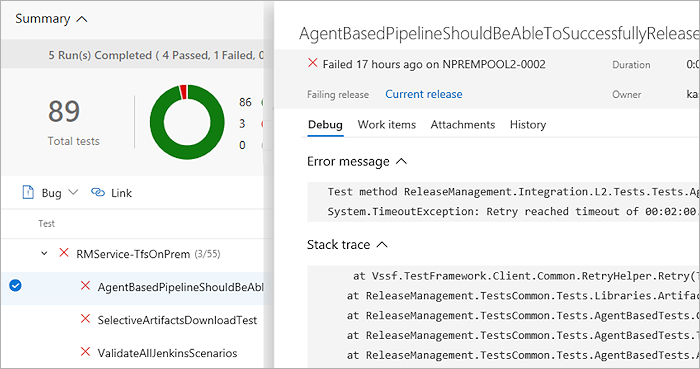Click red X beside SelectiveArtifactsDownloadTest
Image resolution: width=700 pixels, height=369 pixels.
(85, 319)
